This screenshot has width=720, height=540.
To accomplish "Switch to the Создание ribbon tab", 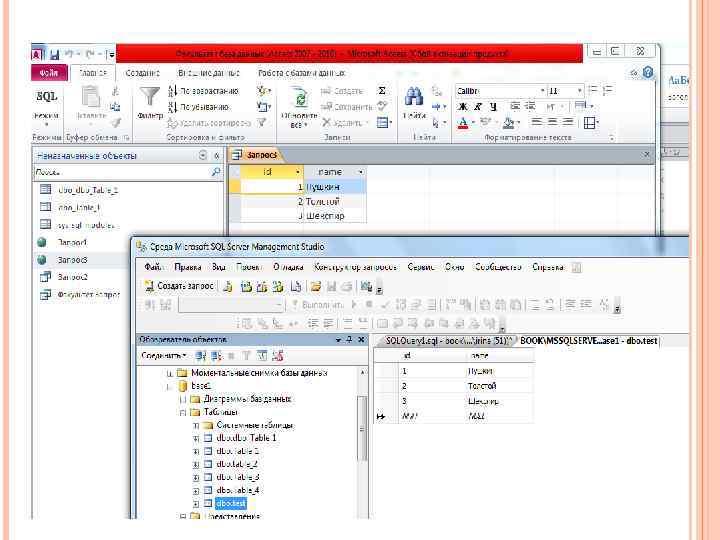I will click(142, 73).
